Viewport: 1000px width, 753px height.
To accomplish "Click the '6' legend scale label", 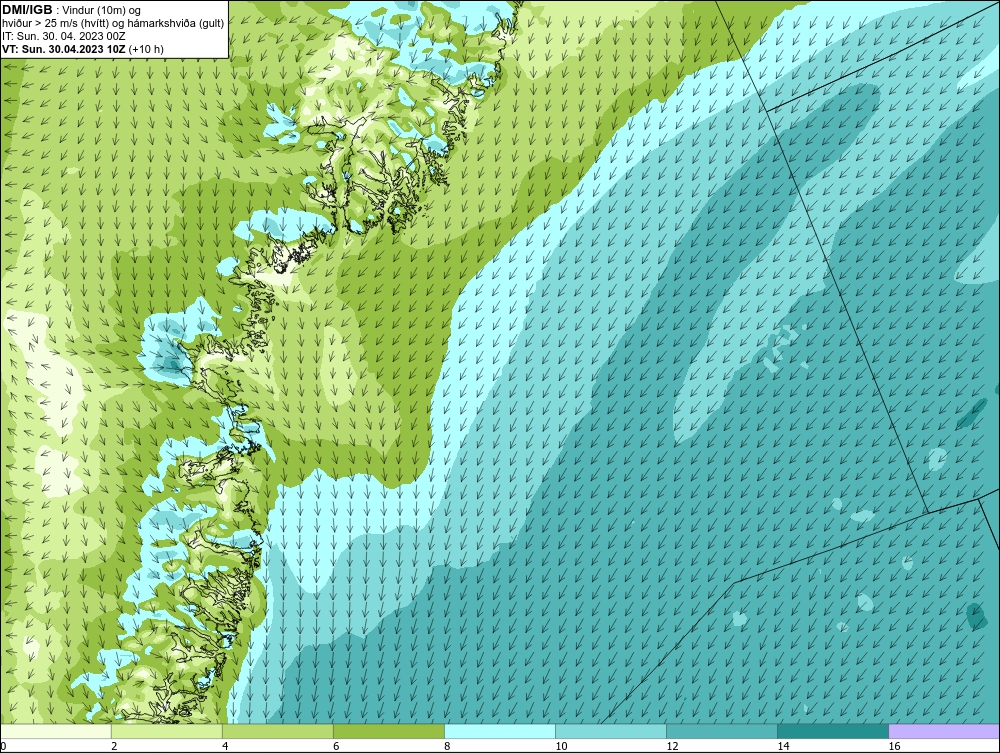I will click(336, 746).
